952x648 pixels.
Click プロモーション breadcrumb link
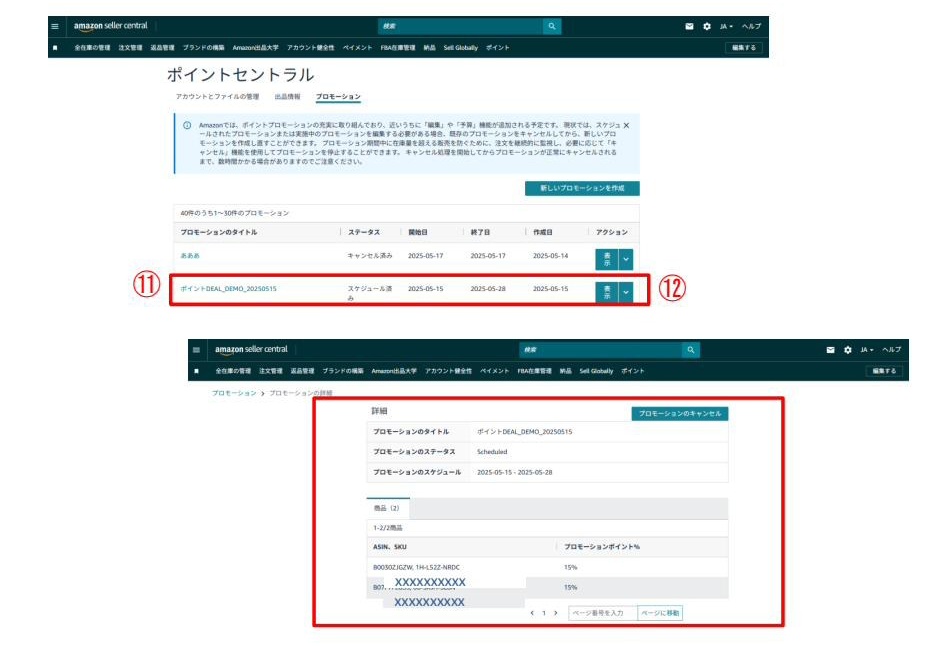click(234, 393)
